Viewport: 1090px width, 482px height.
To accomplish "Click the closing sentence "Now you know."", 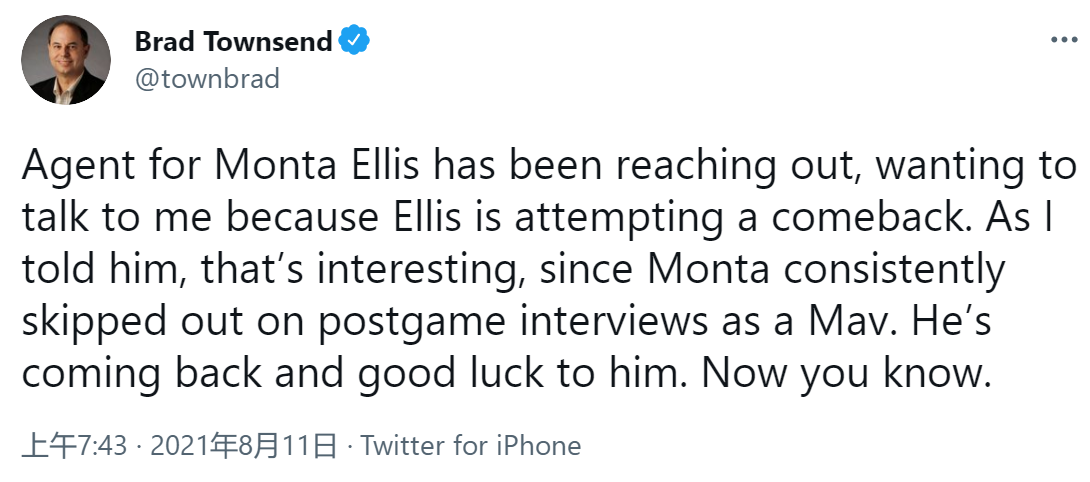I will point(845,375).
